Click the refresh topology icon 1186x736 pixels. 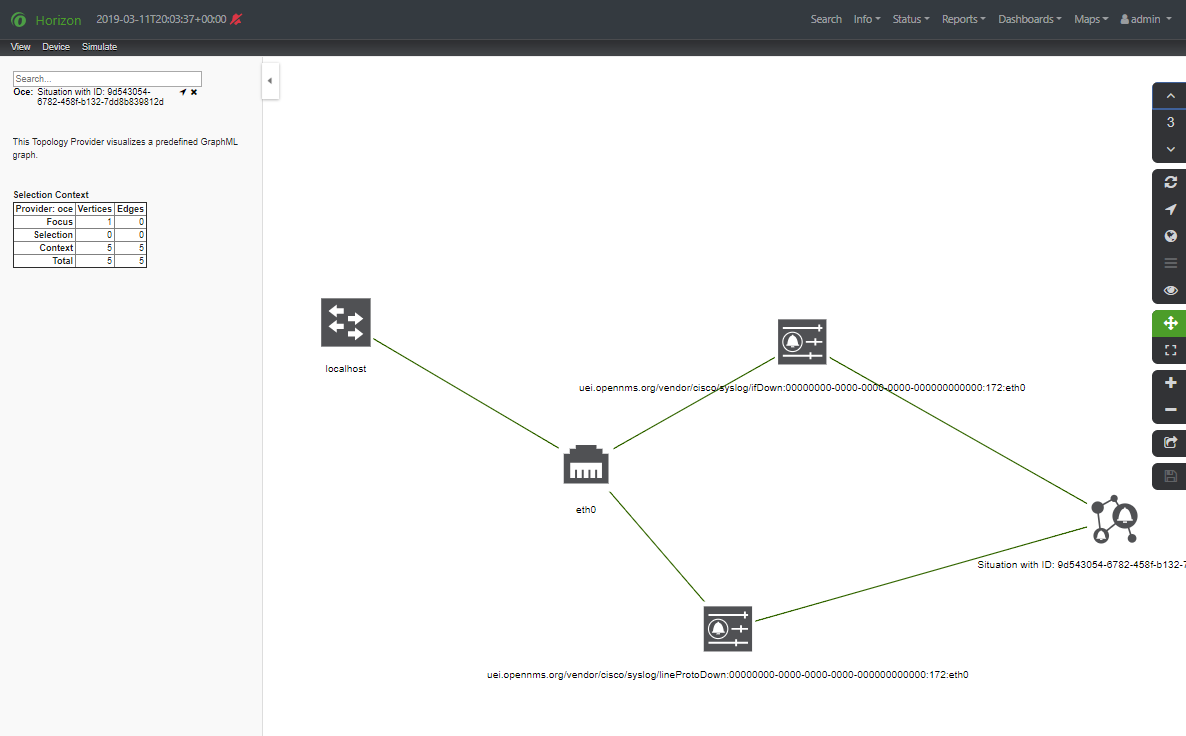pos(1169,183)
